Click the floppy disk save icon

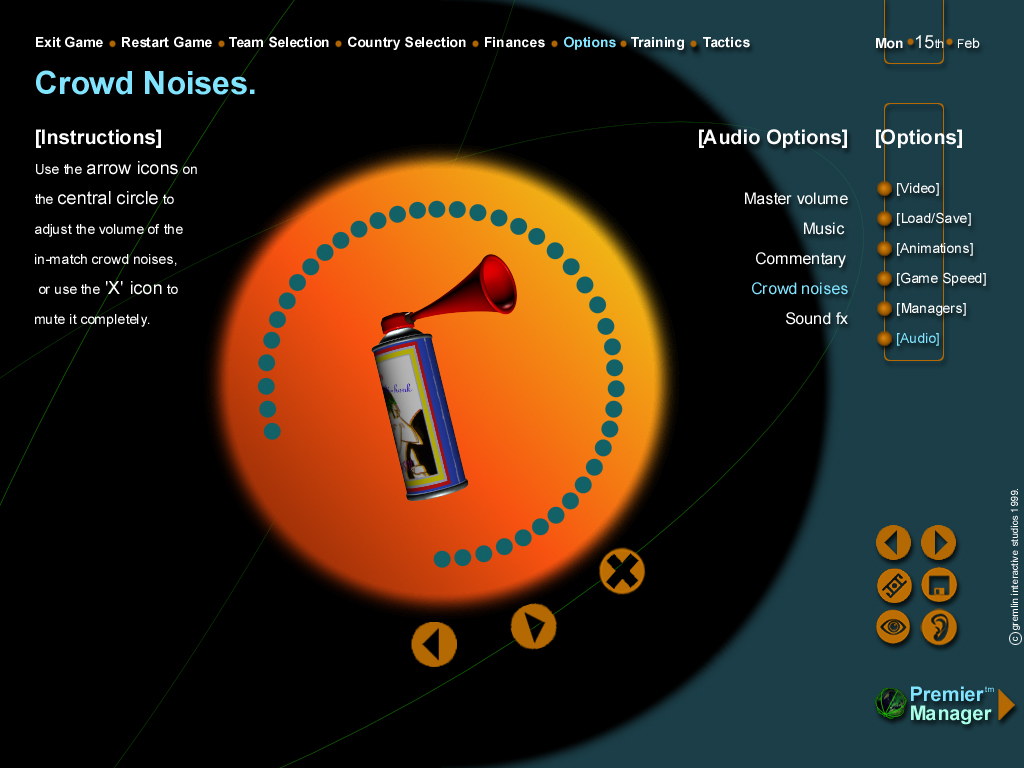point(938,586)
